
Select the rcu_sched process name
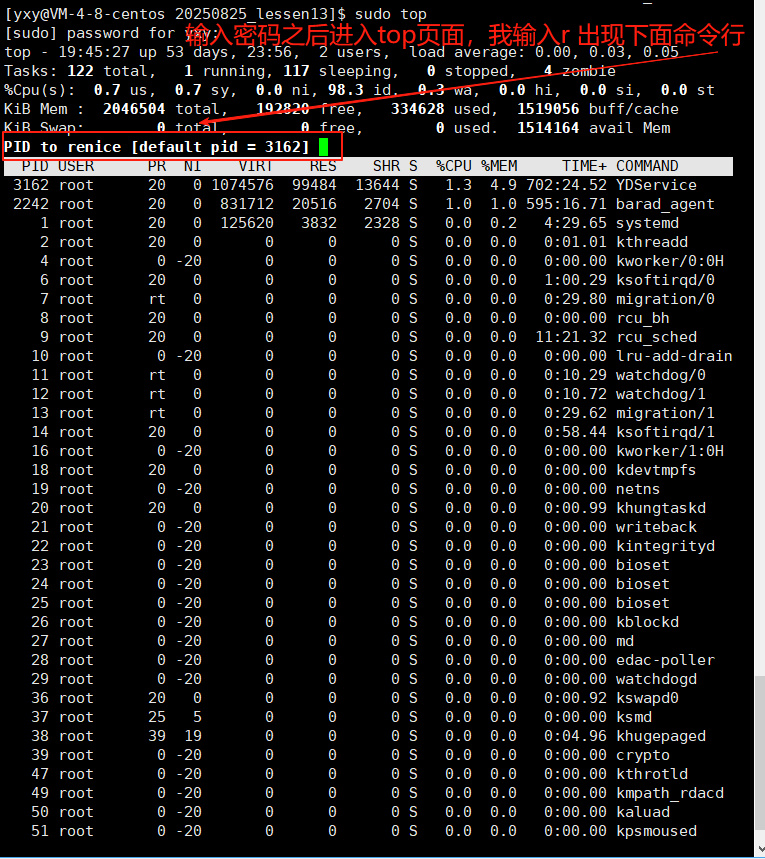pyautogui.click(x=656, y=337)
